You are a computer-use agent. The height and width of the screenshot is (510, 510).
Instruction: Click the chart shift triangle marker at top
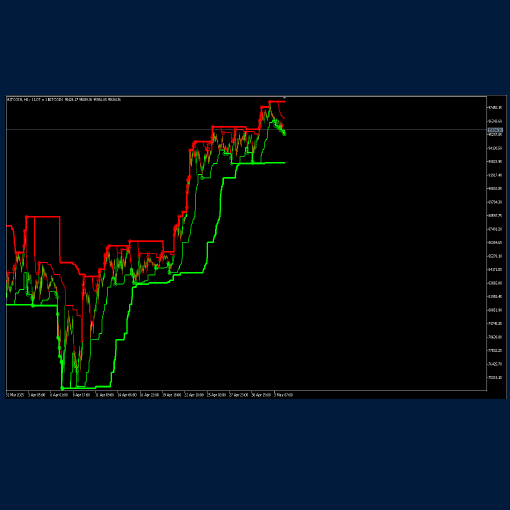[284, 98]
